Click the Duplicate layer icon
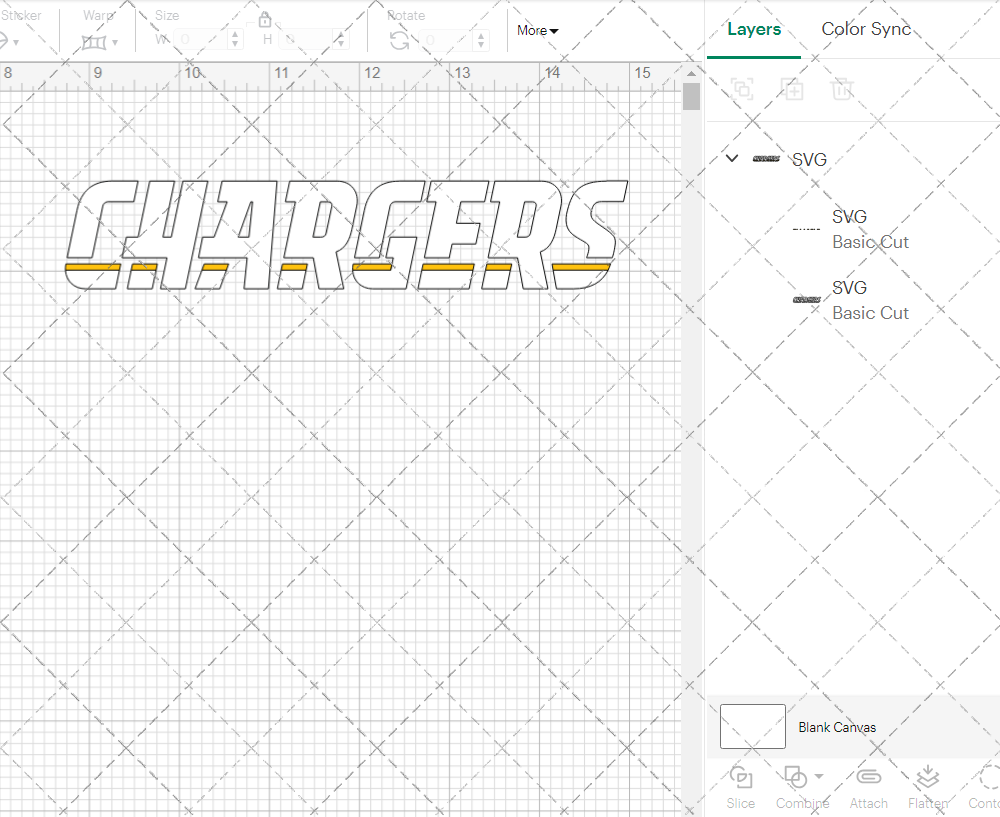Image resolution: width=1000 pixels, height=817 pixels. [x=792, y=89]
